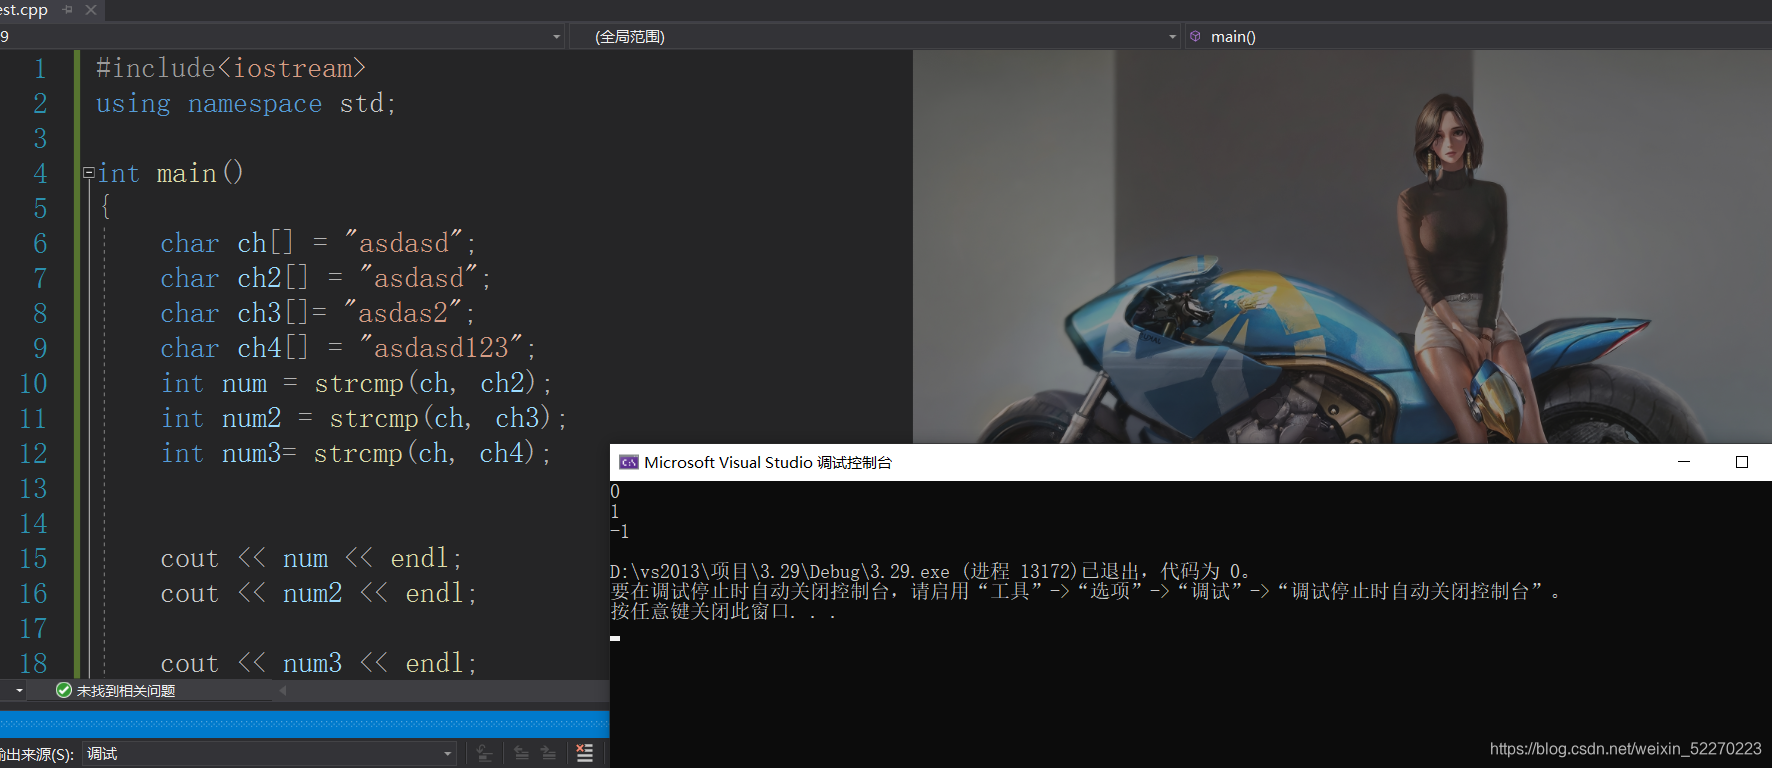Click the Microsoft Visual Studio 调试控制台 title
This screenshot has width=1772, height=768.
(768, 462)
